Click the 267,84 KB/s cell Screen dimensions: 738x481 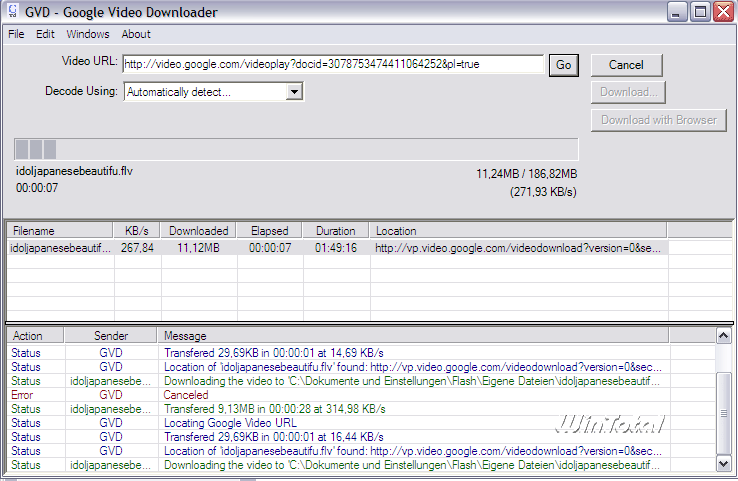(x=137, y=248)
